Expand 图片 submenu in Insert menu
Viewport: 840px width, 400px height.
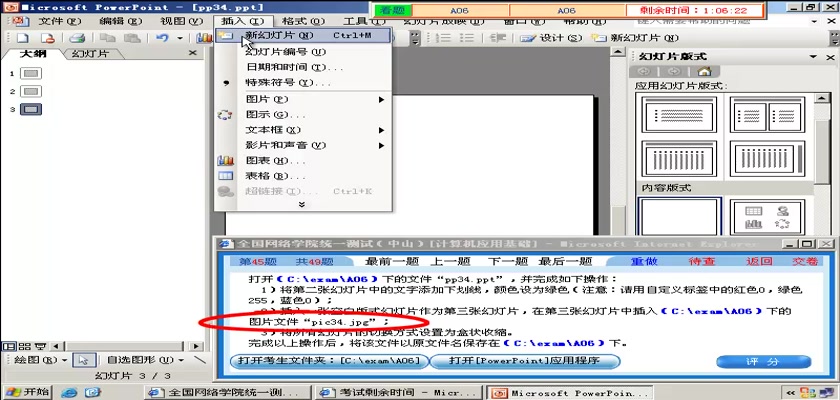point(304,100)
